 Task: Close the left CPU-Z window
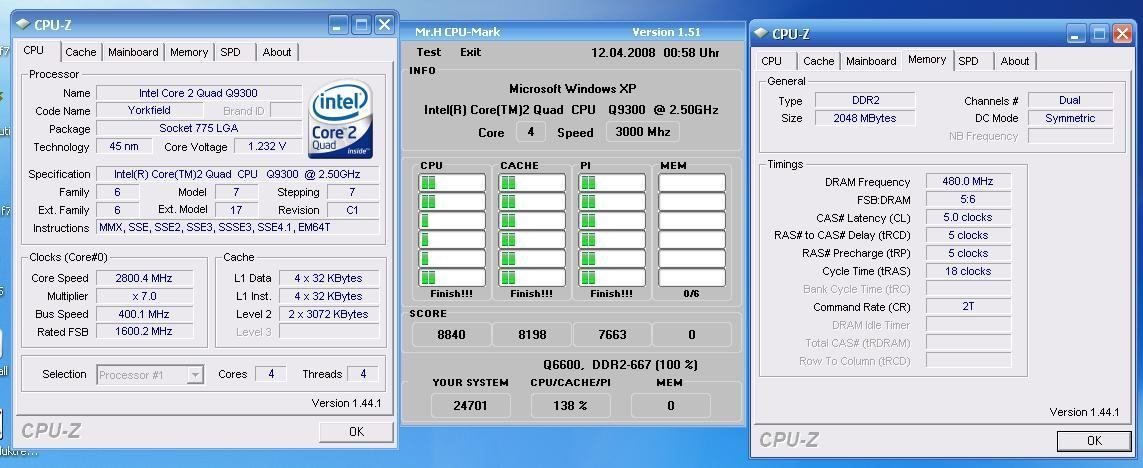pyautogui.click(x=385, y=25)
